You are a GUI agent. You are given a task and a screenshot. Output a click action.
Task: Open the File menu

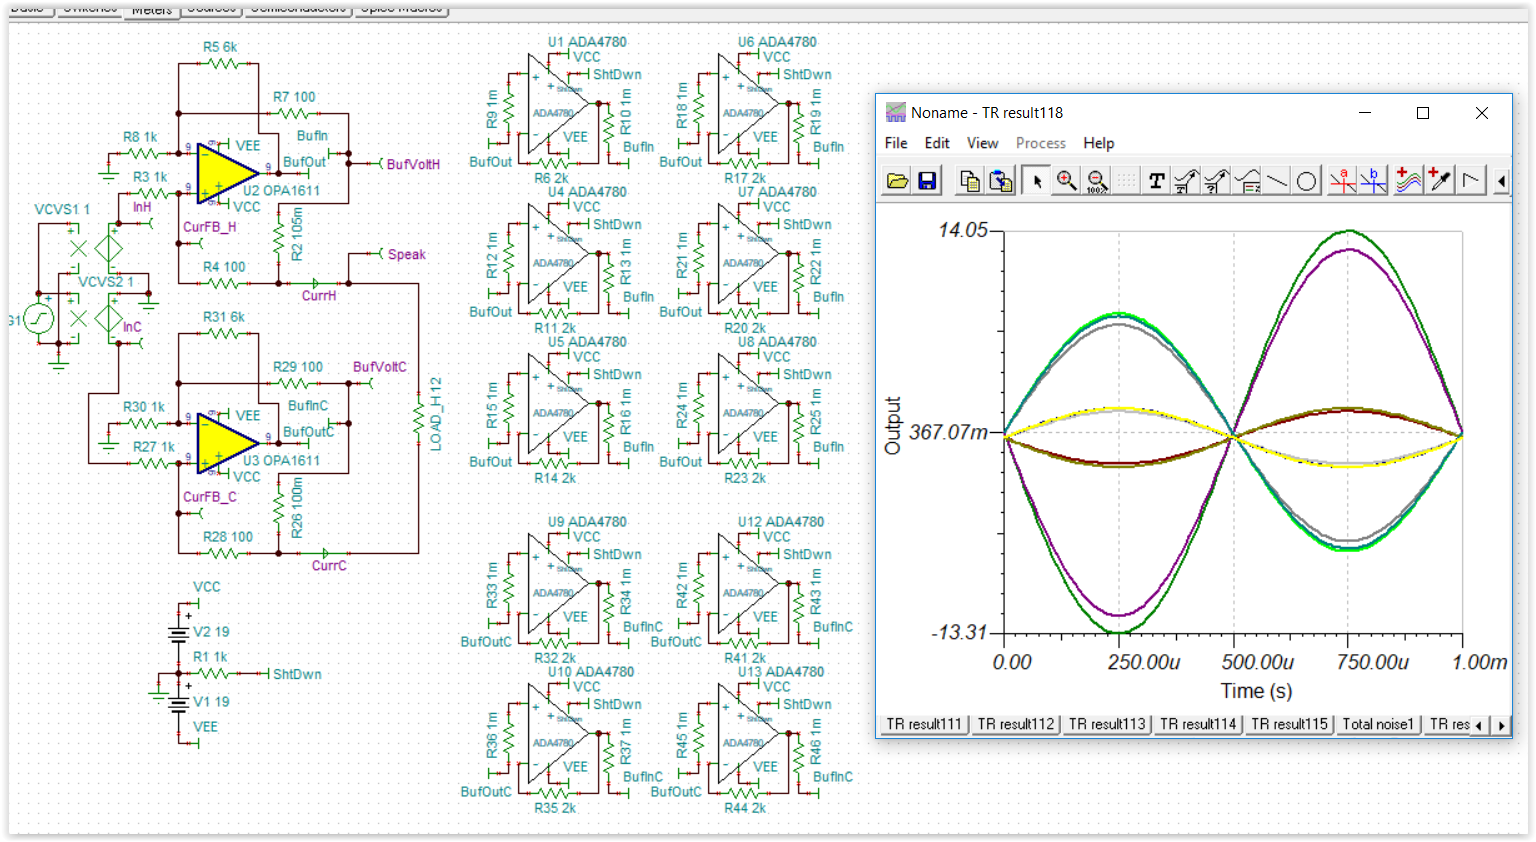896,143
